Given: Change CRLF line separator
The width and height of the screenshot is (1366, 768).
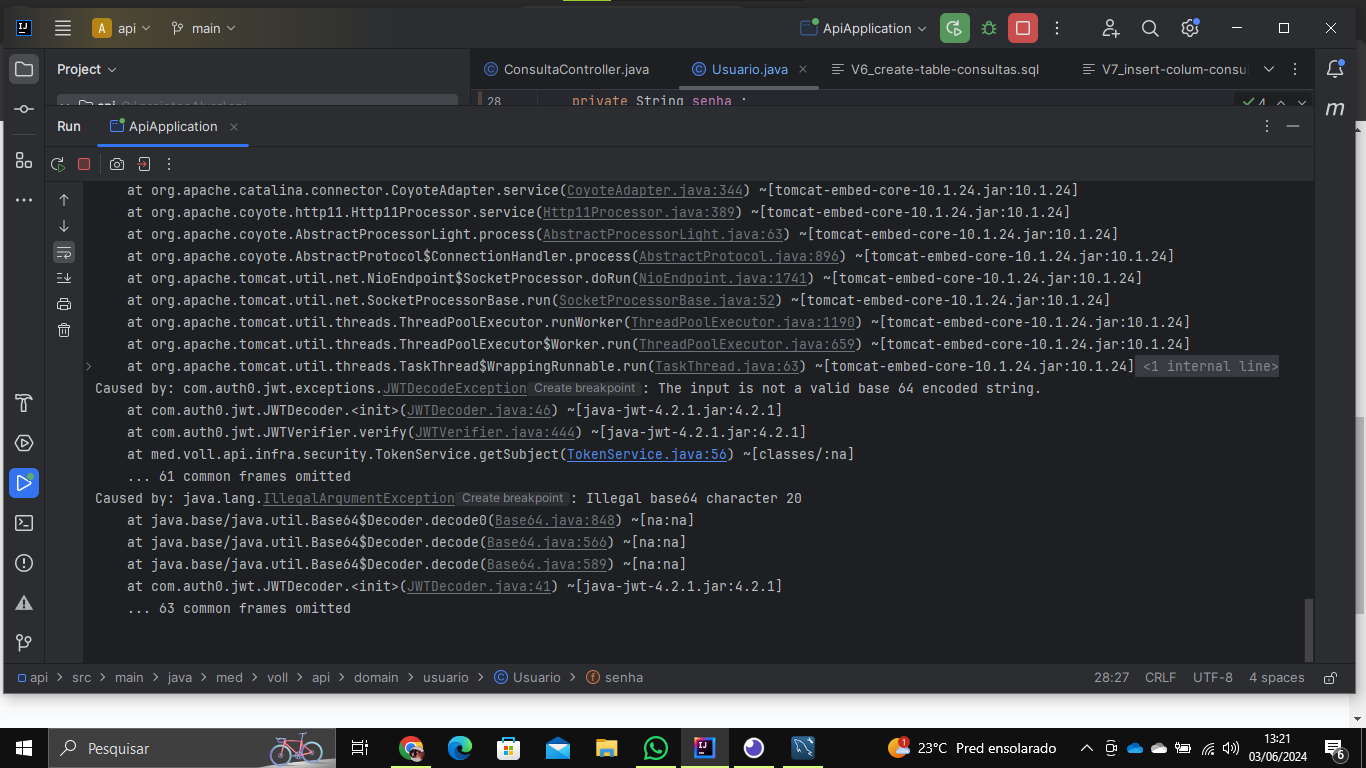Looking at the screenshot, I should coord(1160,677).
